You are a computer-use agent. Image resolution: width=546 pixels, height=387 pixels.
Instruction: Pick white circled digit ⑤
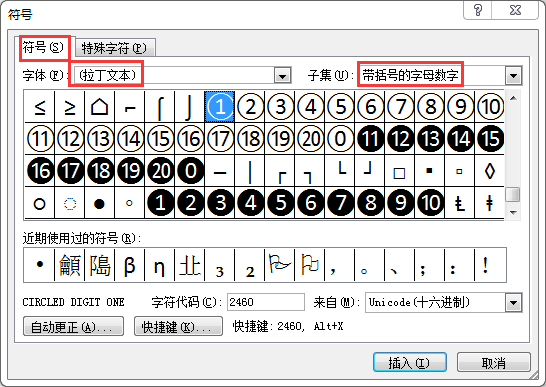[x=340, y=107]
